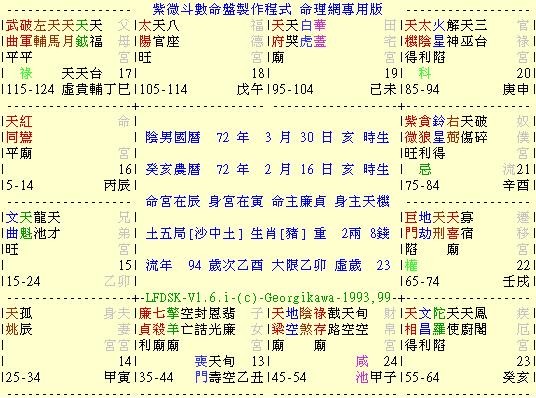The width and height of the screenshot is (536, 398).
Task: Select the age range 25-34
Action: coord(24,377)
